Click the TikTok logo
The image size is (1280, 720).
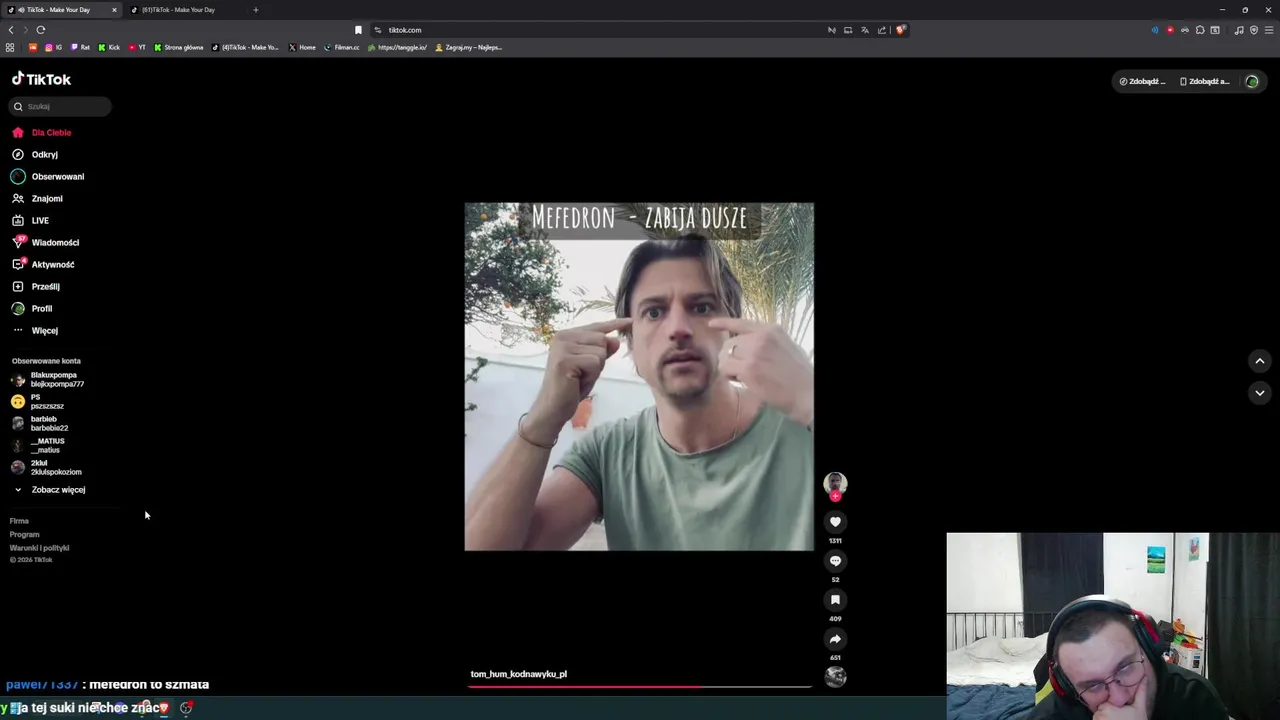[41, 79]
